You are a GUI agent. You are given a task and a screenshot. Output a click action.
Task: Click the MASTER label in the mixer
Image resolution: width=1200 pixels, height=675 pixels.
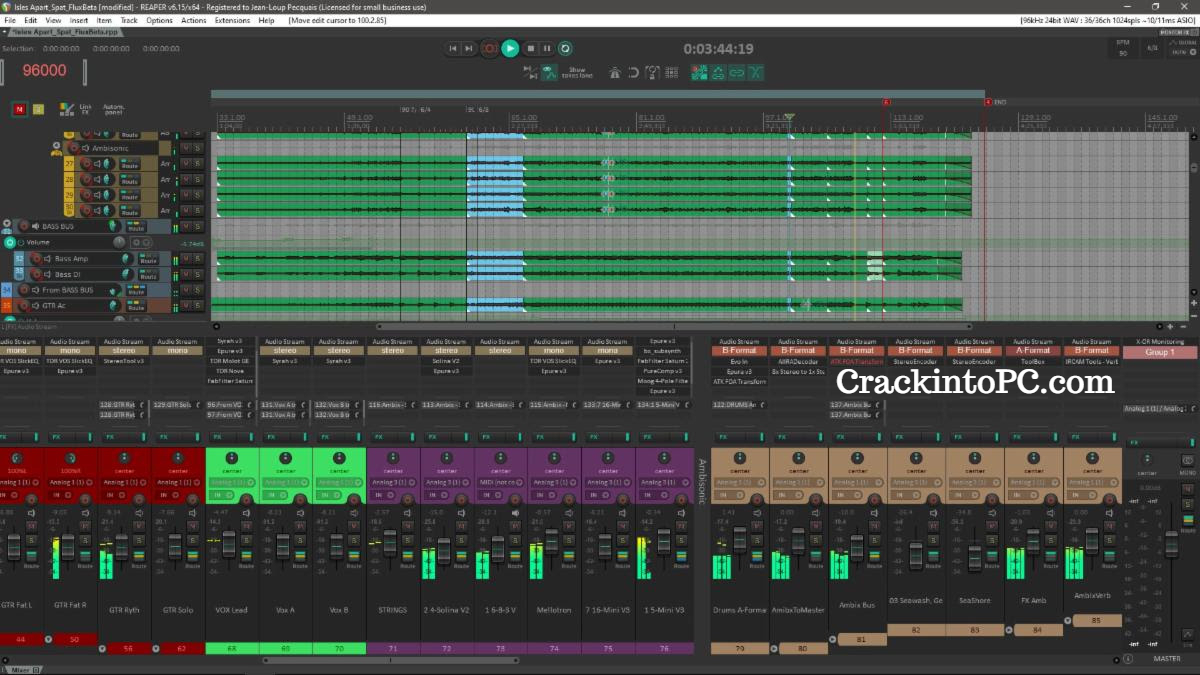pos(1167,658)
